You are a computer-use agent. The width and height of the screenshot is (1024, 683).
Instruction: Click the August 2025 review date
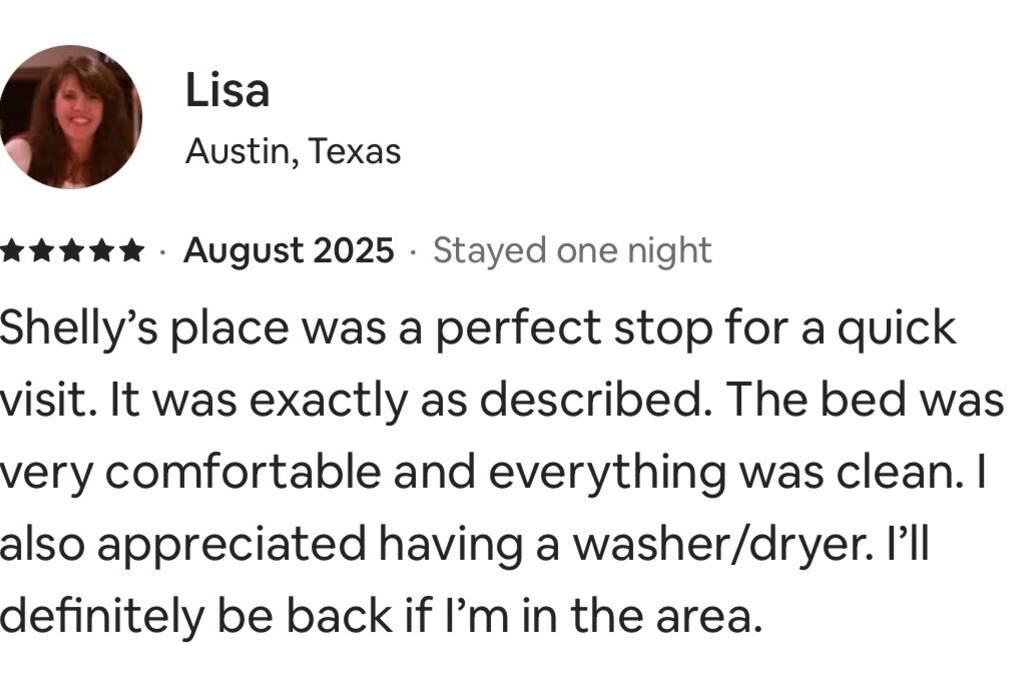point(288,251)
